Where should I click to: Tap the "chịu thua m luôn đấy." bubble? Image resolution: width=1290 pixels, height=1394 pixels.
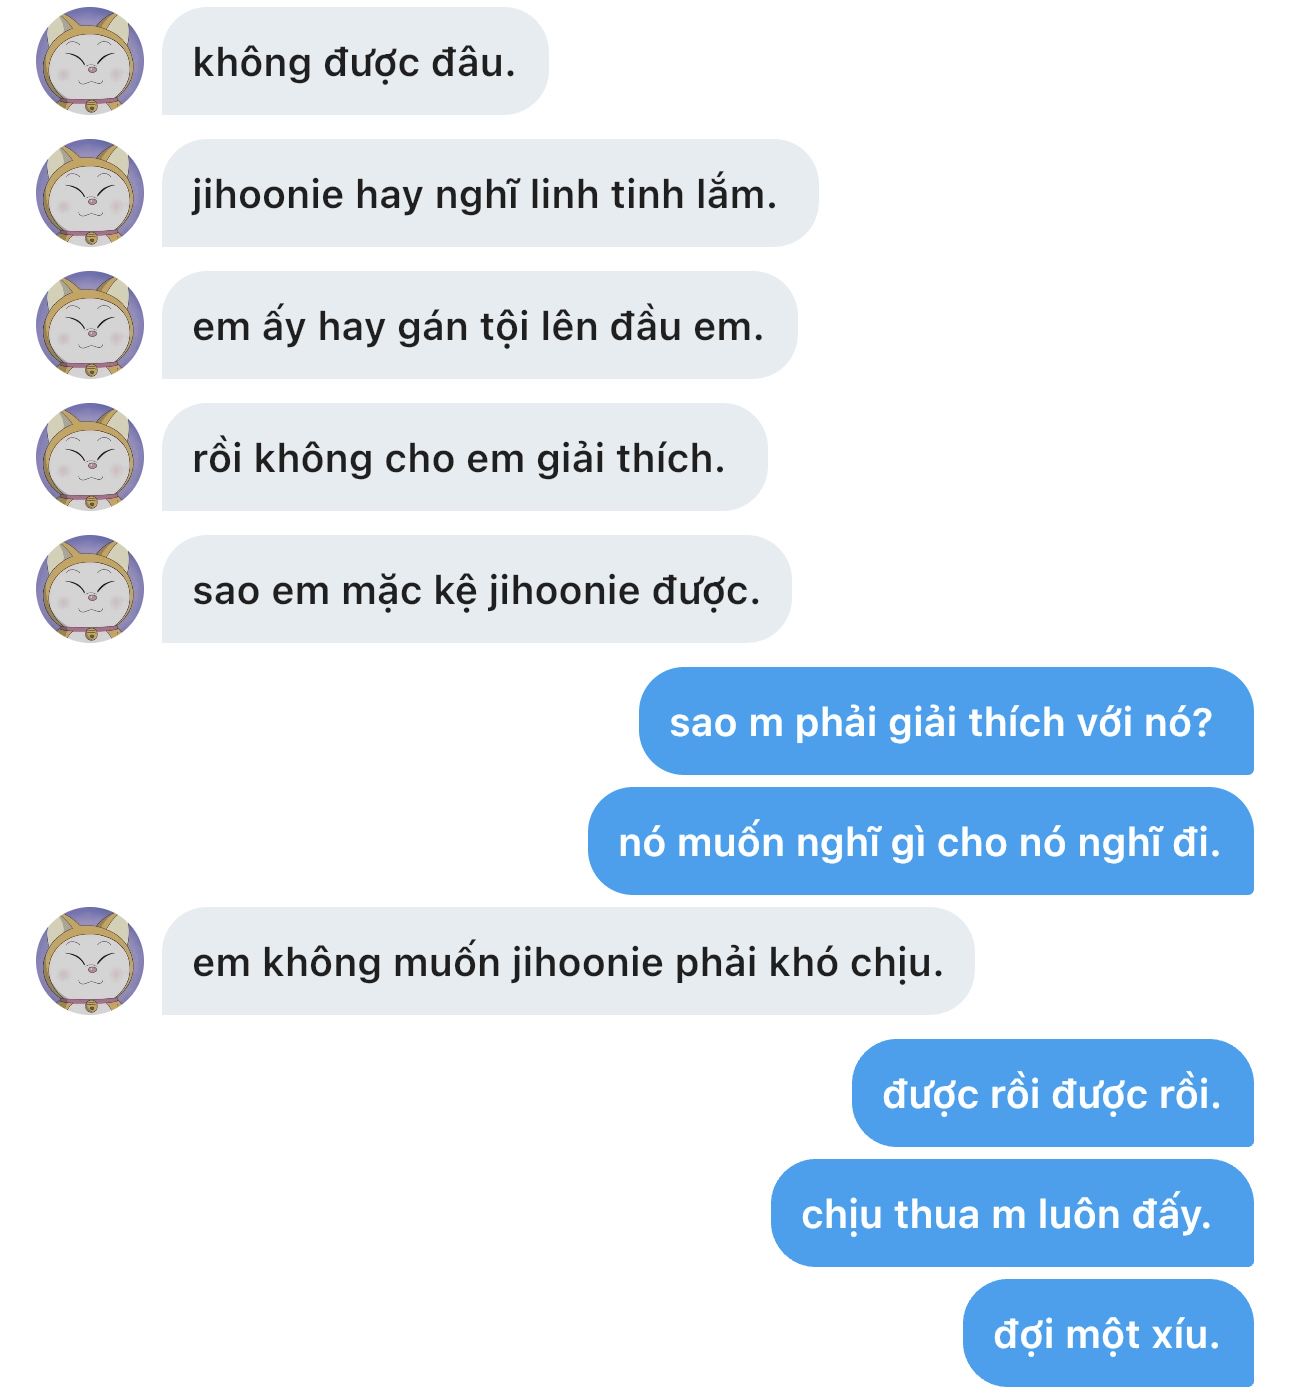point(1012,1213)
